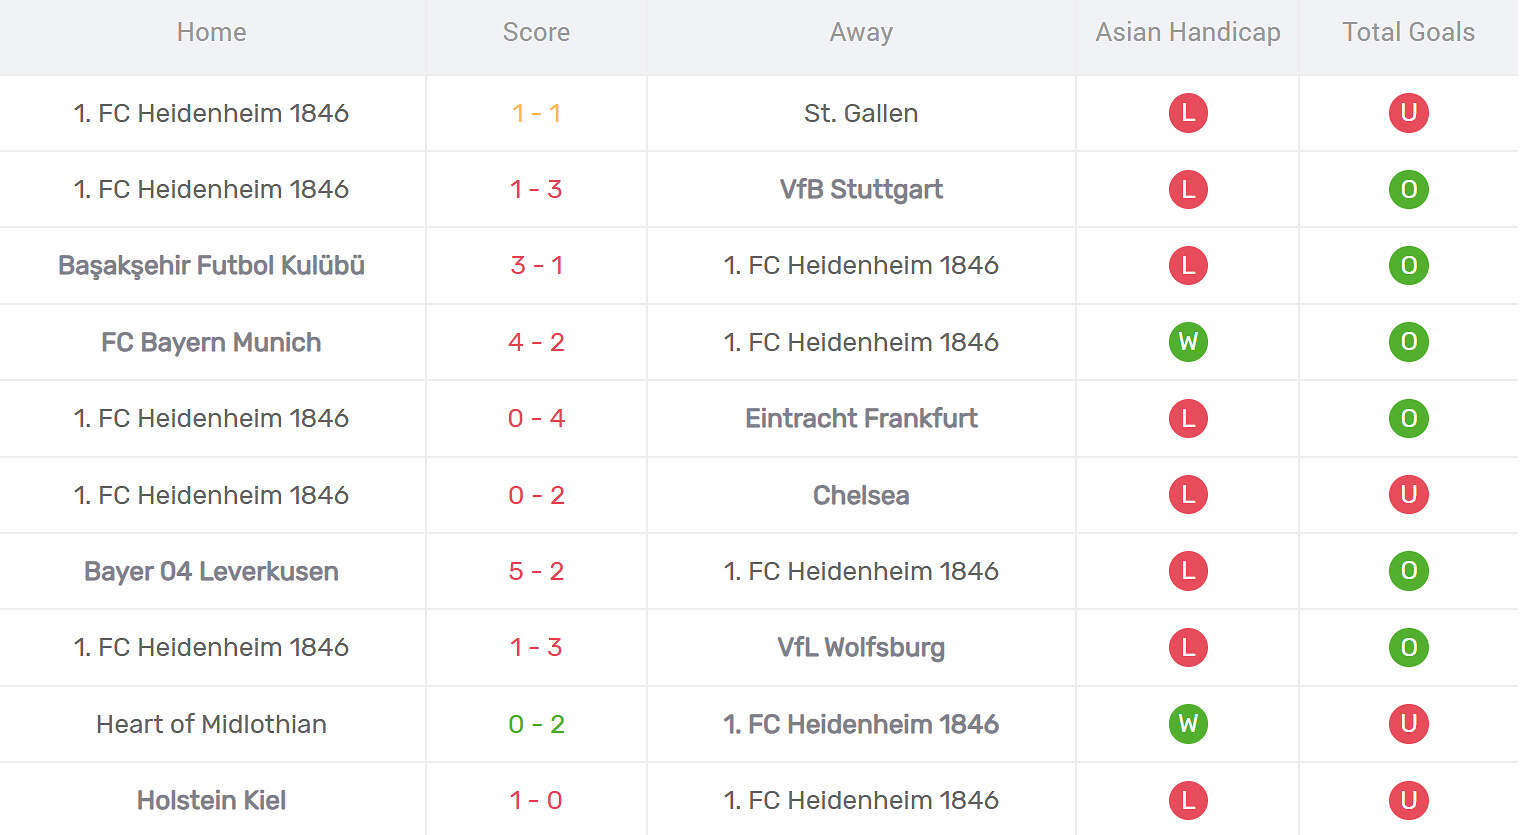
Task: Click the green O badge in VfB Stuttgart row
Action: [x=1408, y=189]
